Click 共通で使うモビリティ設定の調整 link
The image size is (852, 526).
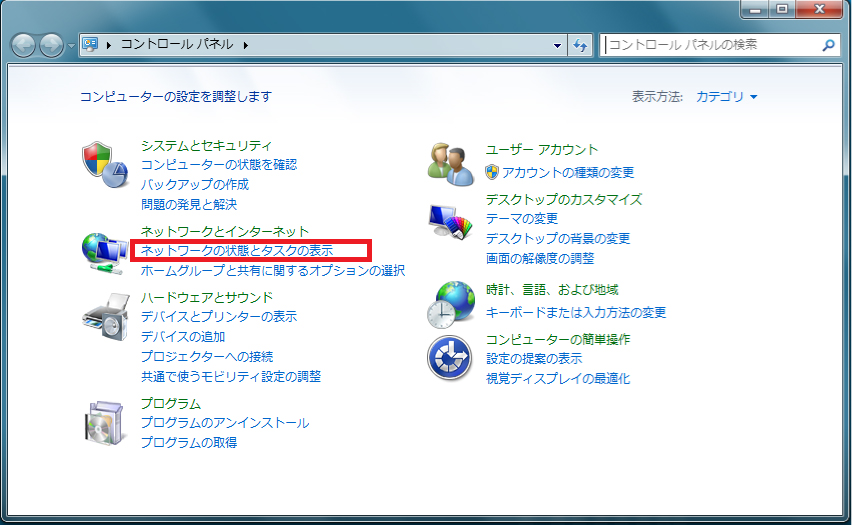(x=231, y=376)
